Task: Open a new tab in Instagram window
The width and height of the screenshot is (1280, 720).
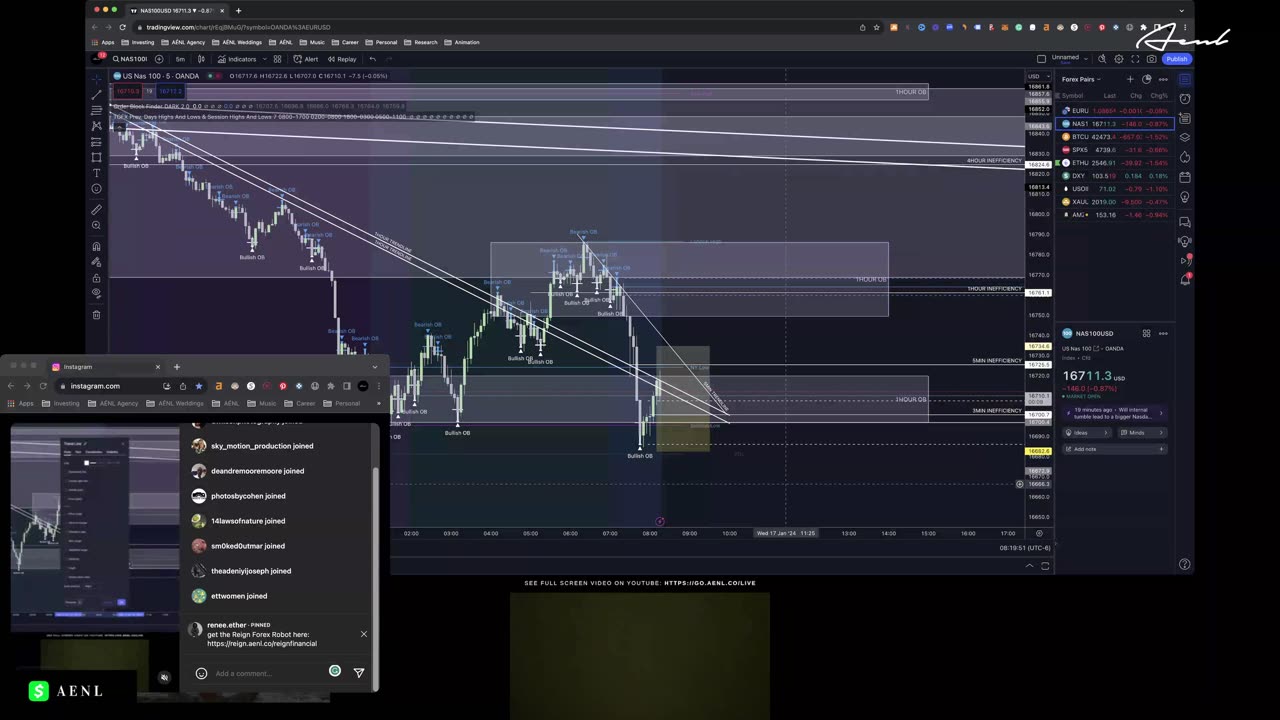Action: [x=177, y=367]
